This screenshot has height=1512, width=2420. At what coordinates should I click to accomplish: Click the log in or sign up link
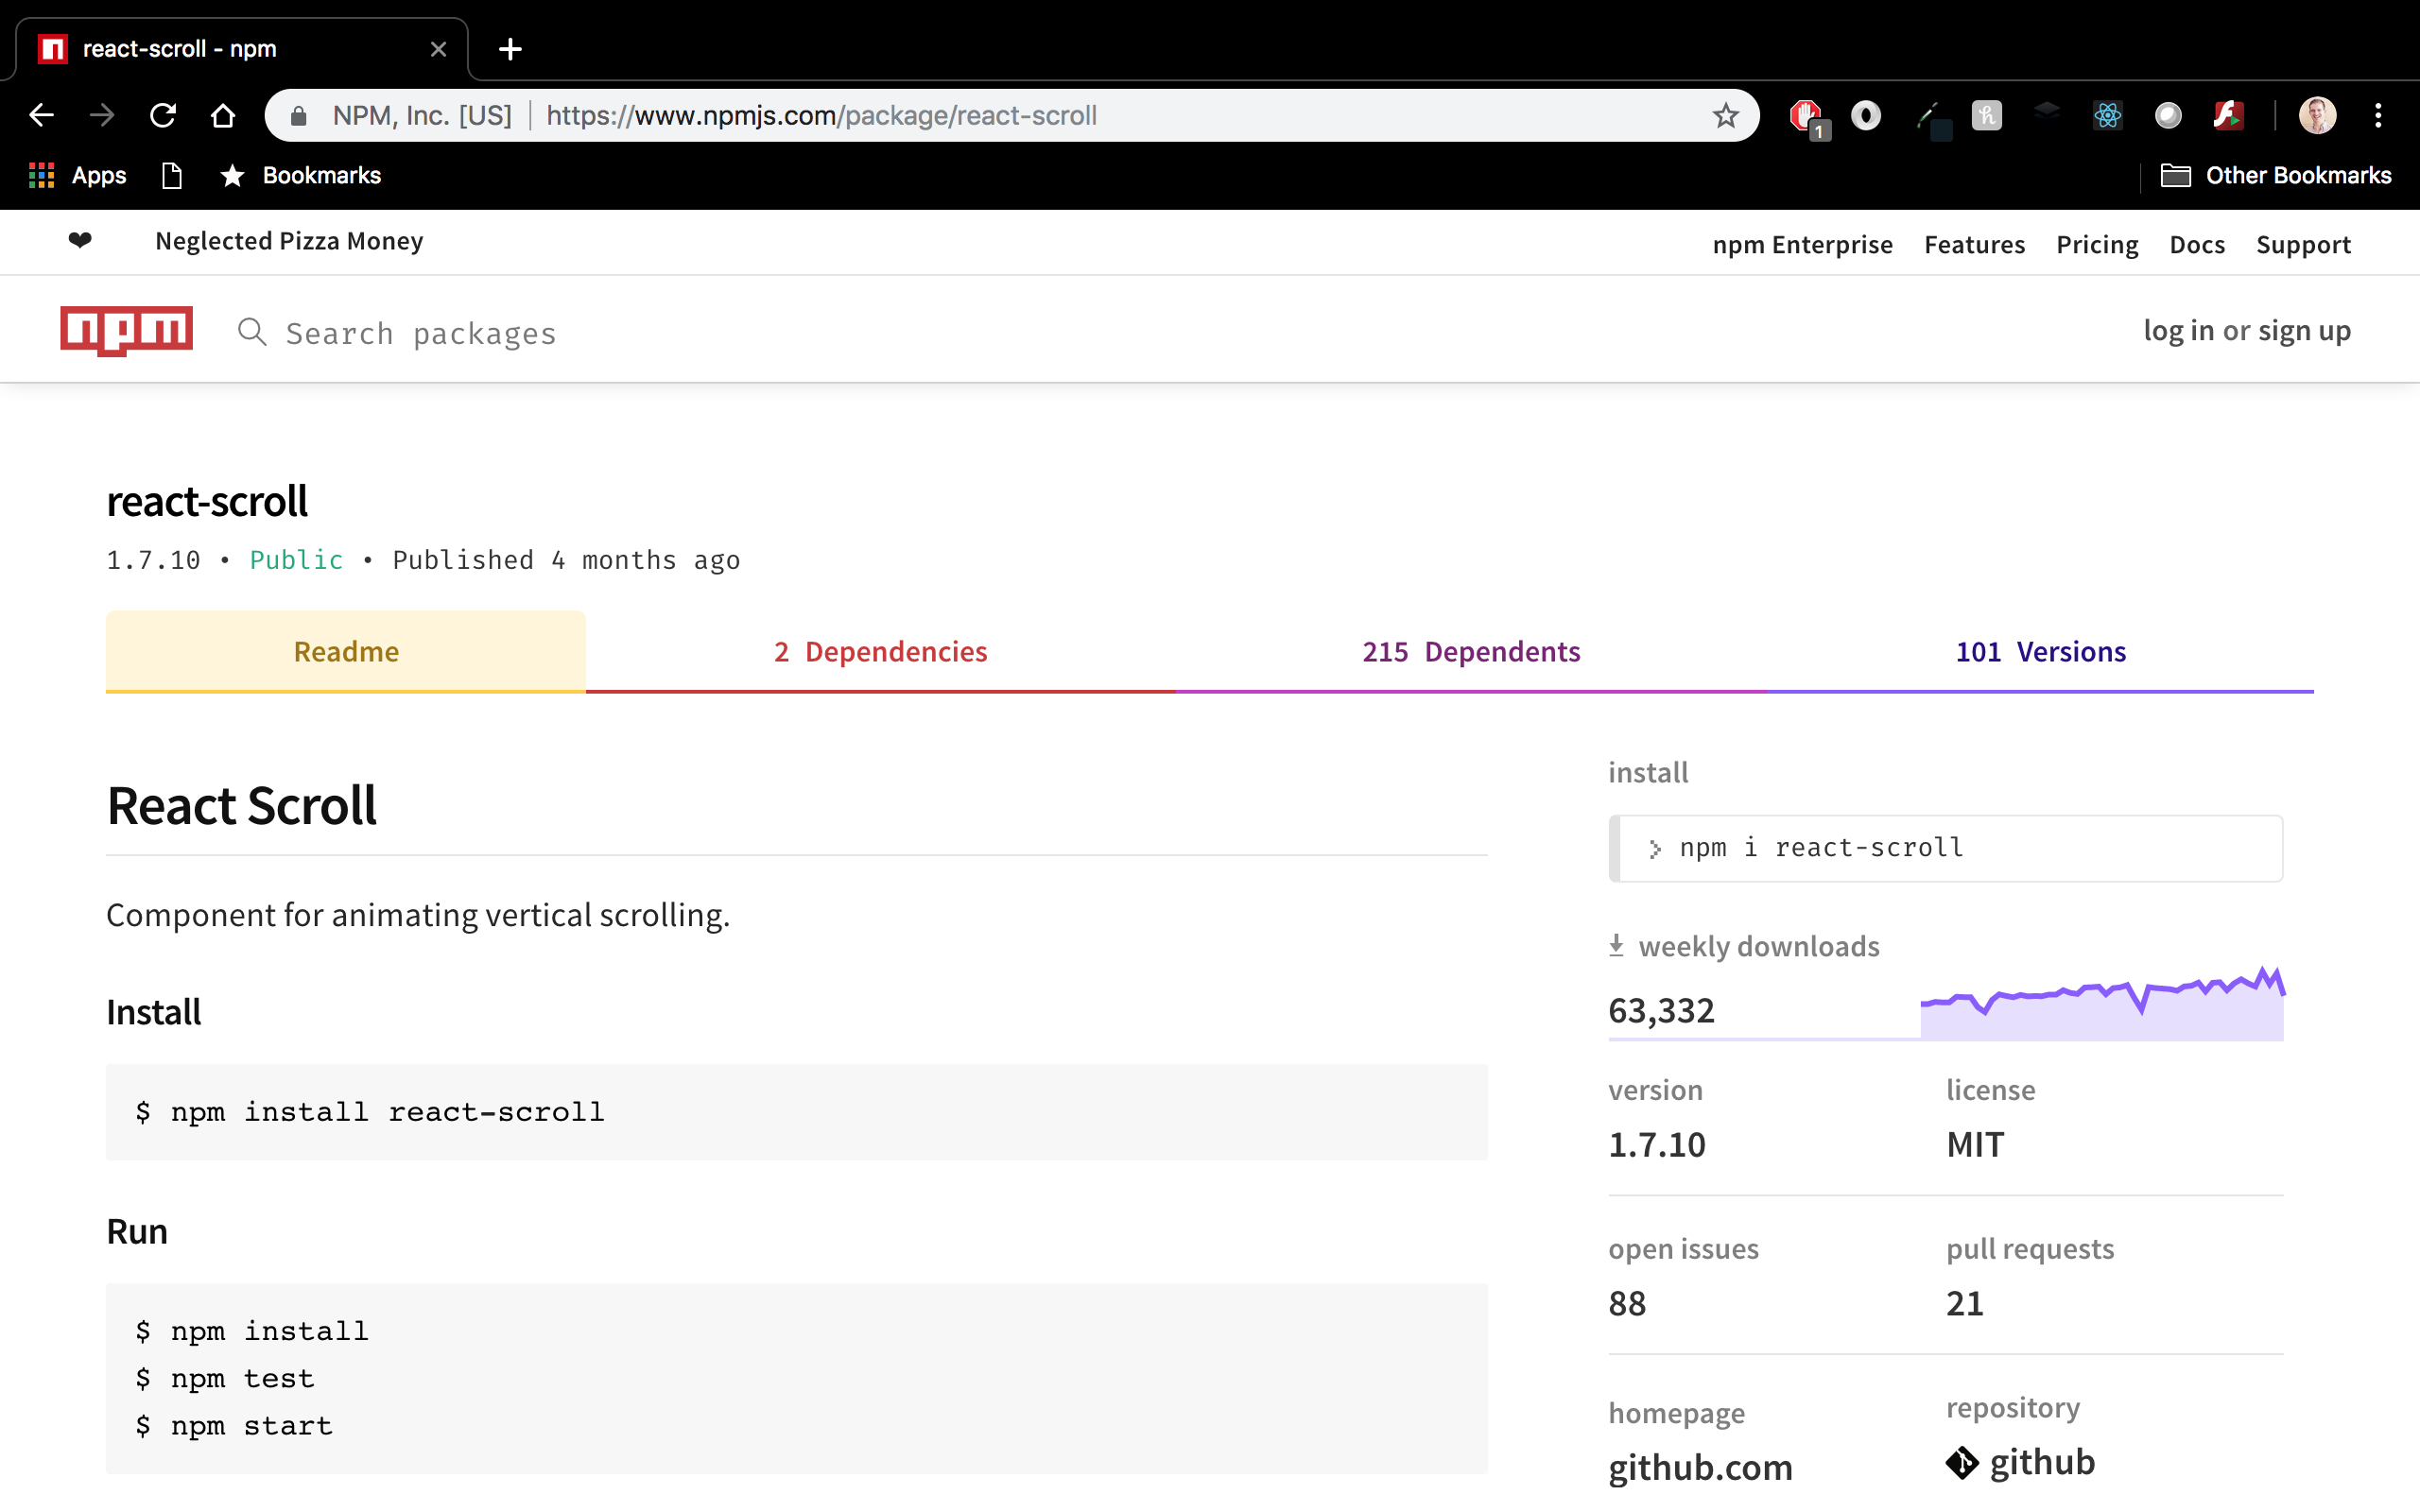coord(2248,329)
